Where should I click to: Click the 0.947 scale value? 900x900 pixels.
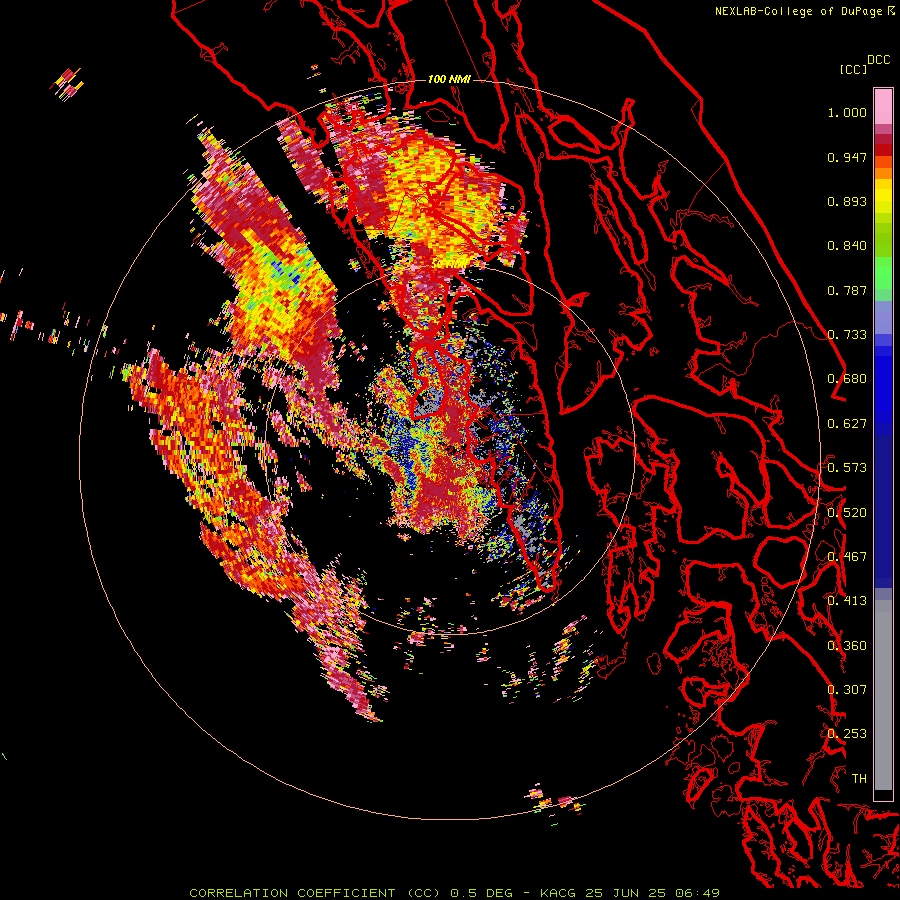point(847,157)
